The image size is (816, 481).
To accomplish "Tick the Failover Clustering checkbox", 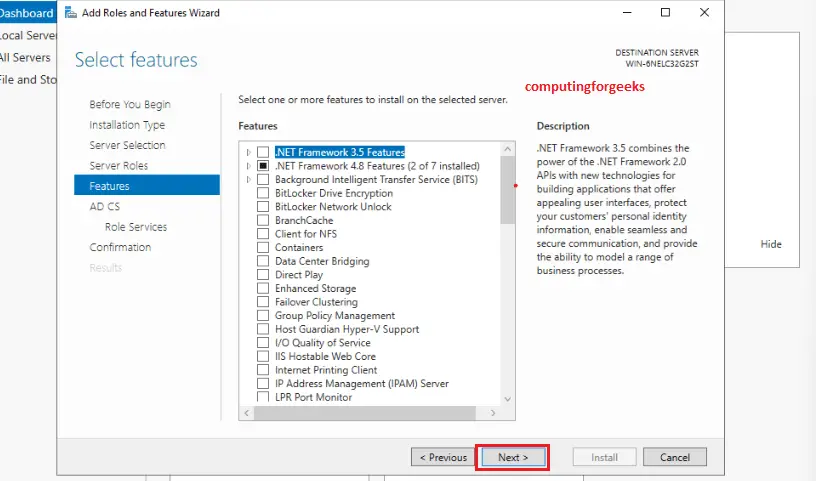I will tap(263, 301).
